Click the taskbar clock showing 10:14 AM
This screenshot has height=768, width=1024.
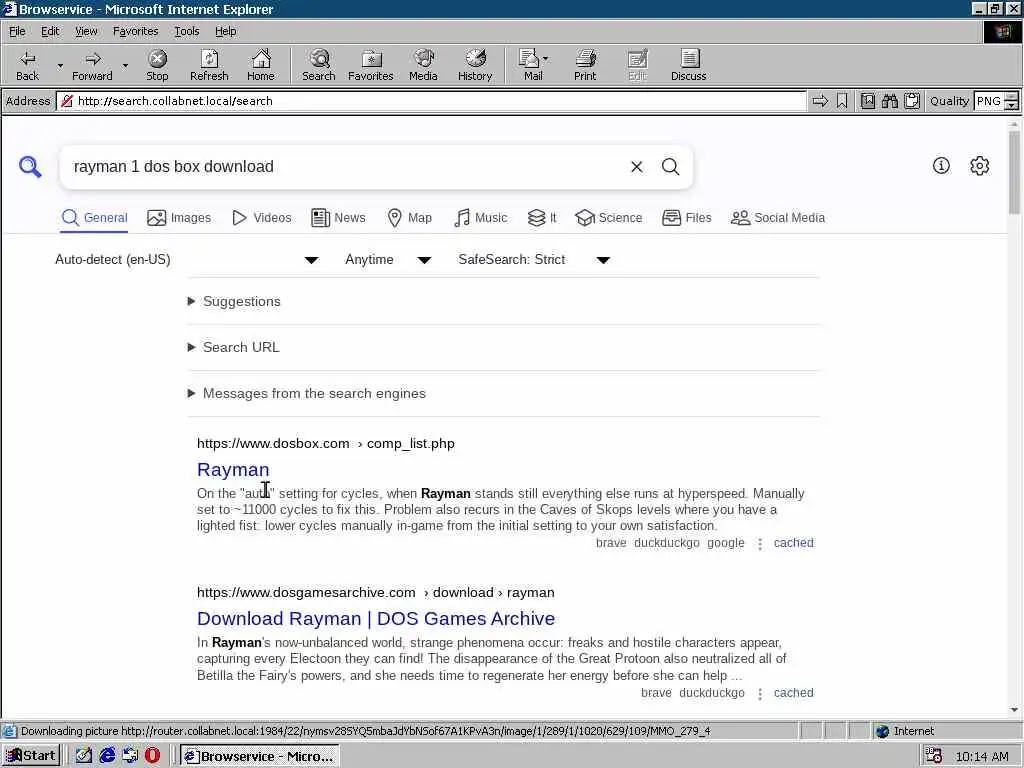pyautogui.click(x=982, y=756)
